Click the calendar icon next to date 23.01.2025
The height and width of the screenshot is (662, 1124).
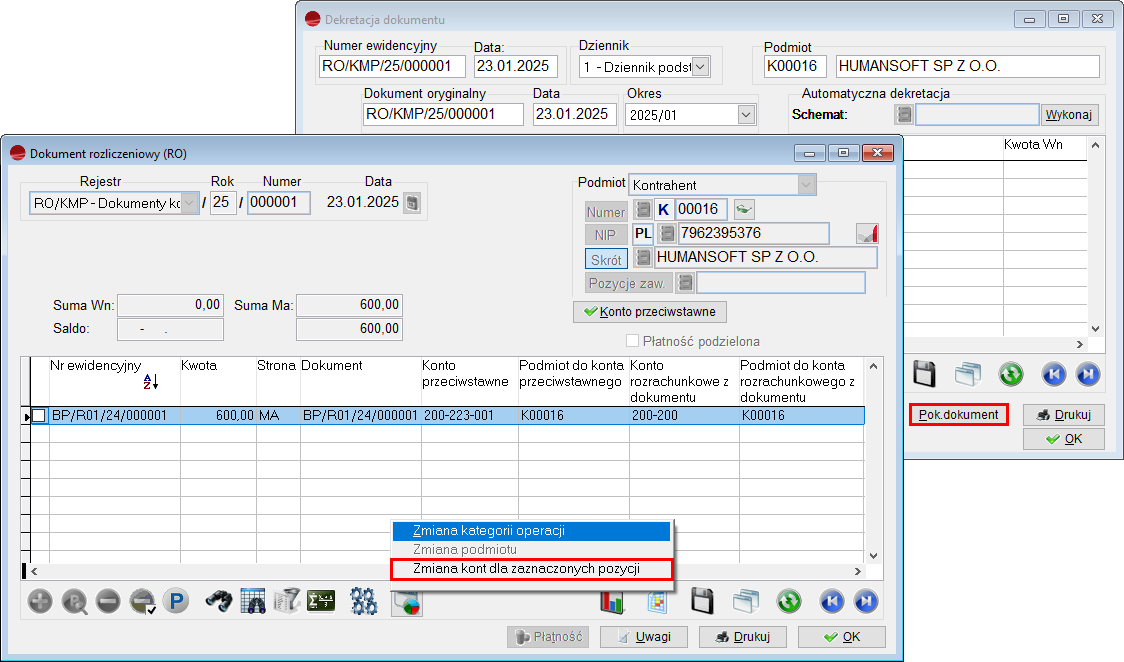pos(412,203)
